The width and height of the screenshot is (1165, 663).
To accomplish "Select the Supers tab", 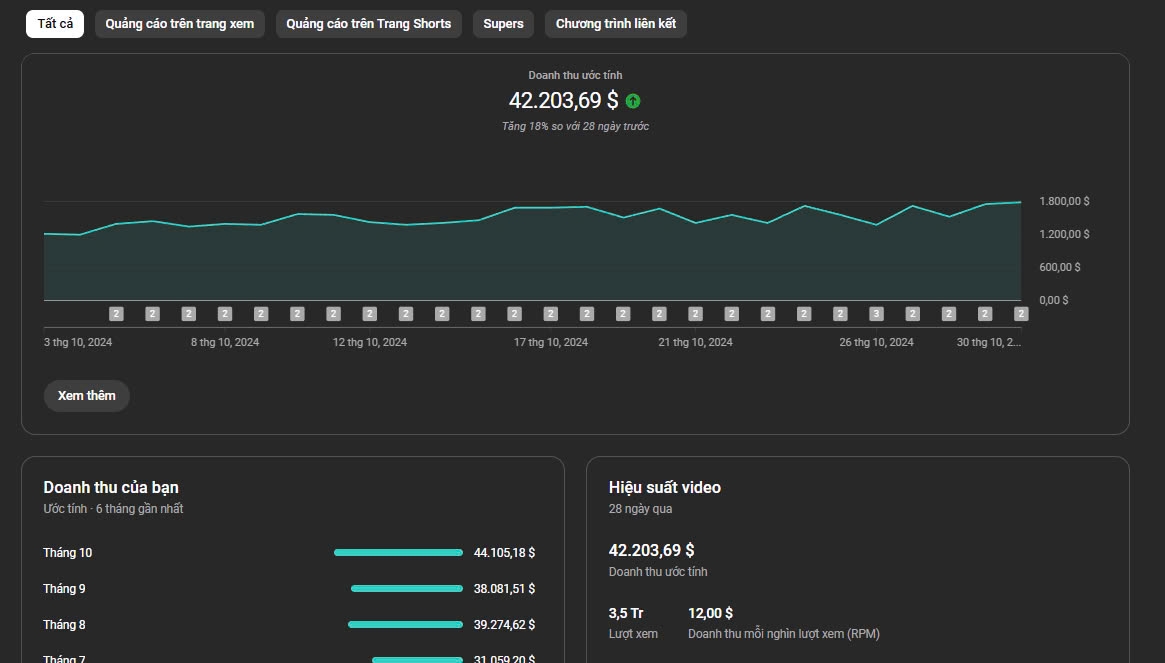I will click(503, 24).
